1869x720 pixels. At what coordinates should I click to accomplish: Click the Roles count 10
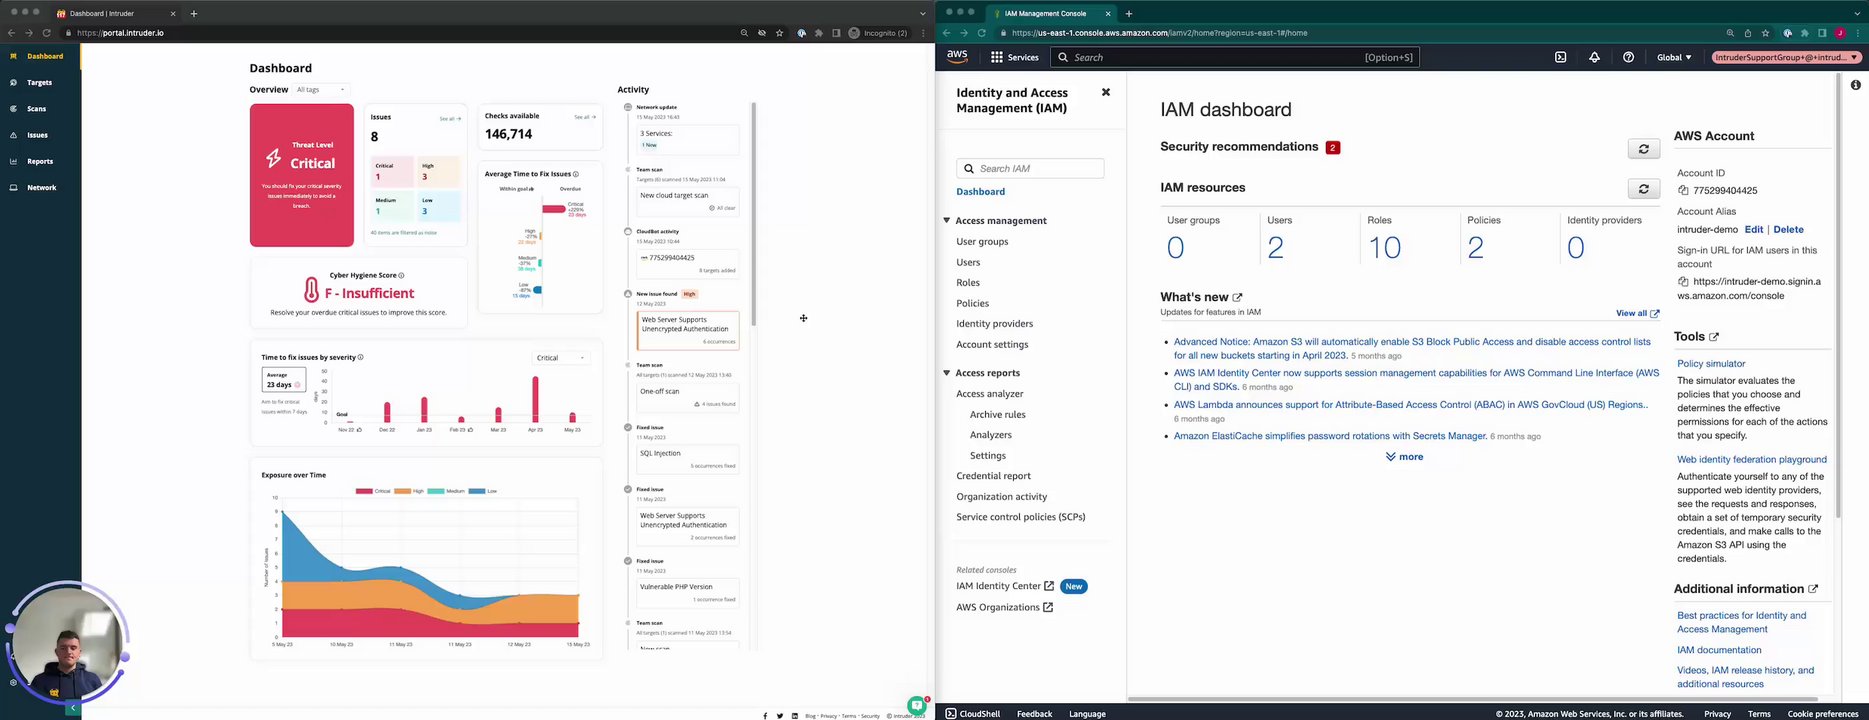1384,248
